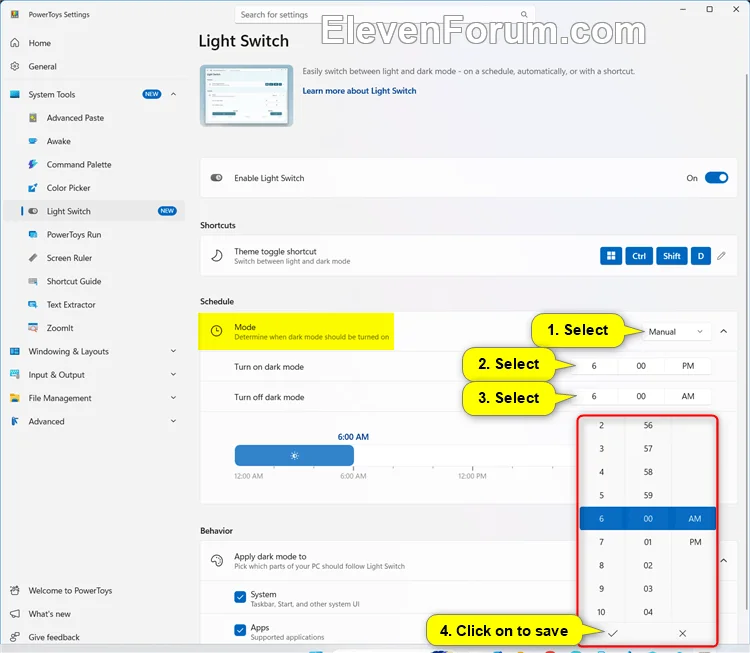Open Advanced Paste icon
This screenshot has width=750, height=653.
[x=33, y=118]
